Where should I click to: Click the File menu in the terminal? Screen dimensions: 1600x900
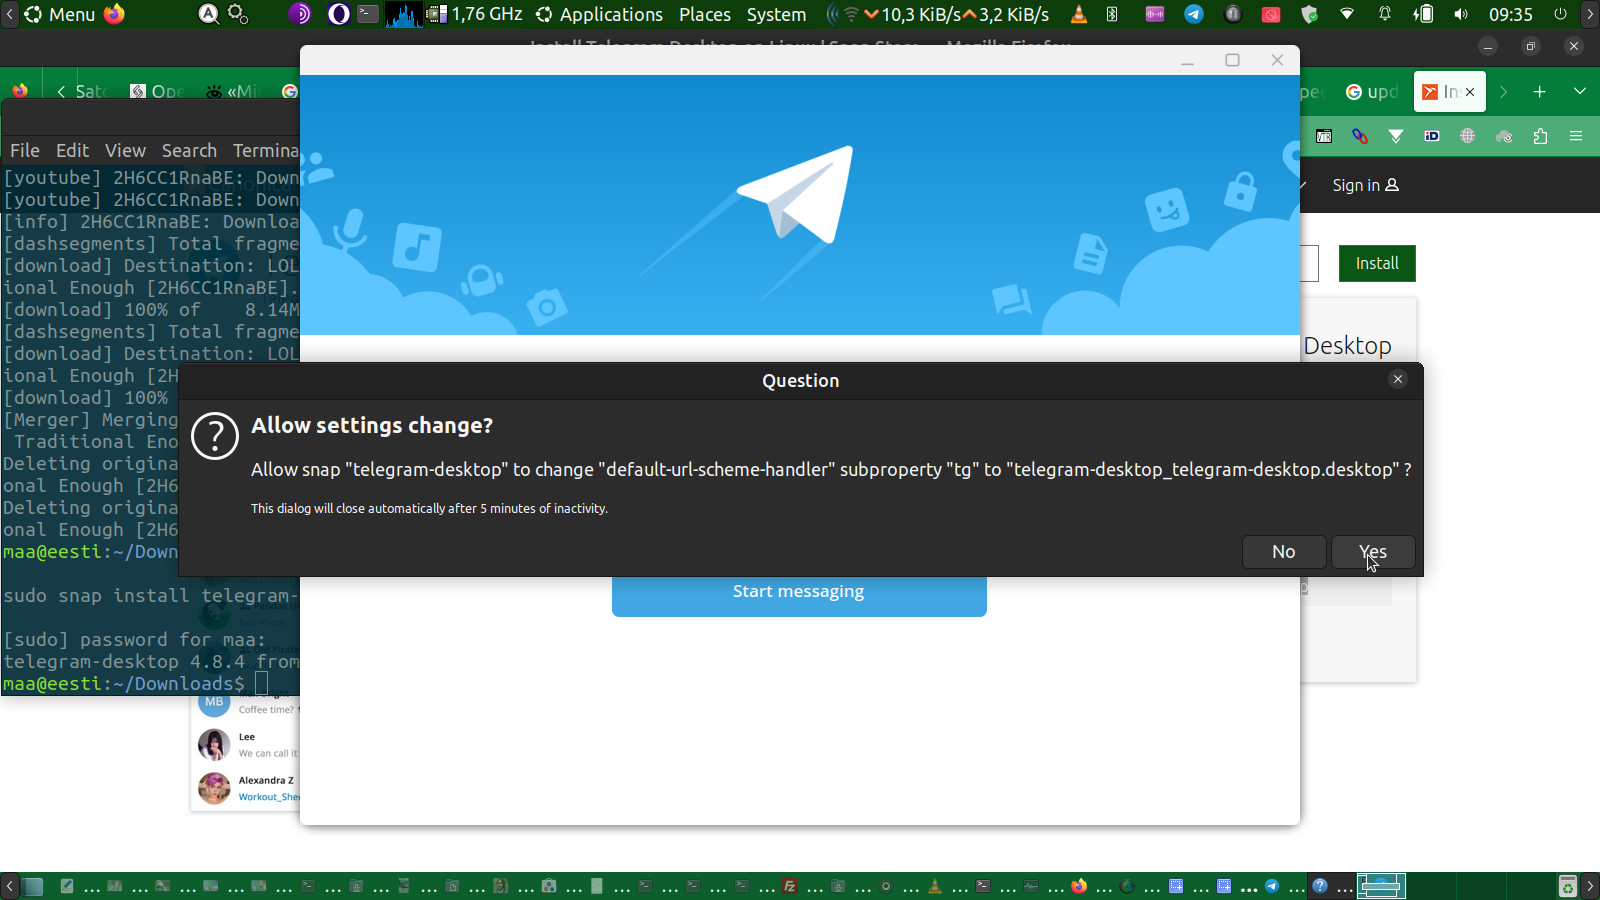click(x=25, y=150)
